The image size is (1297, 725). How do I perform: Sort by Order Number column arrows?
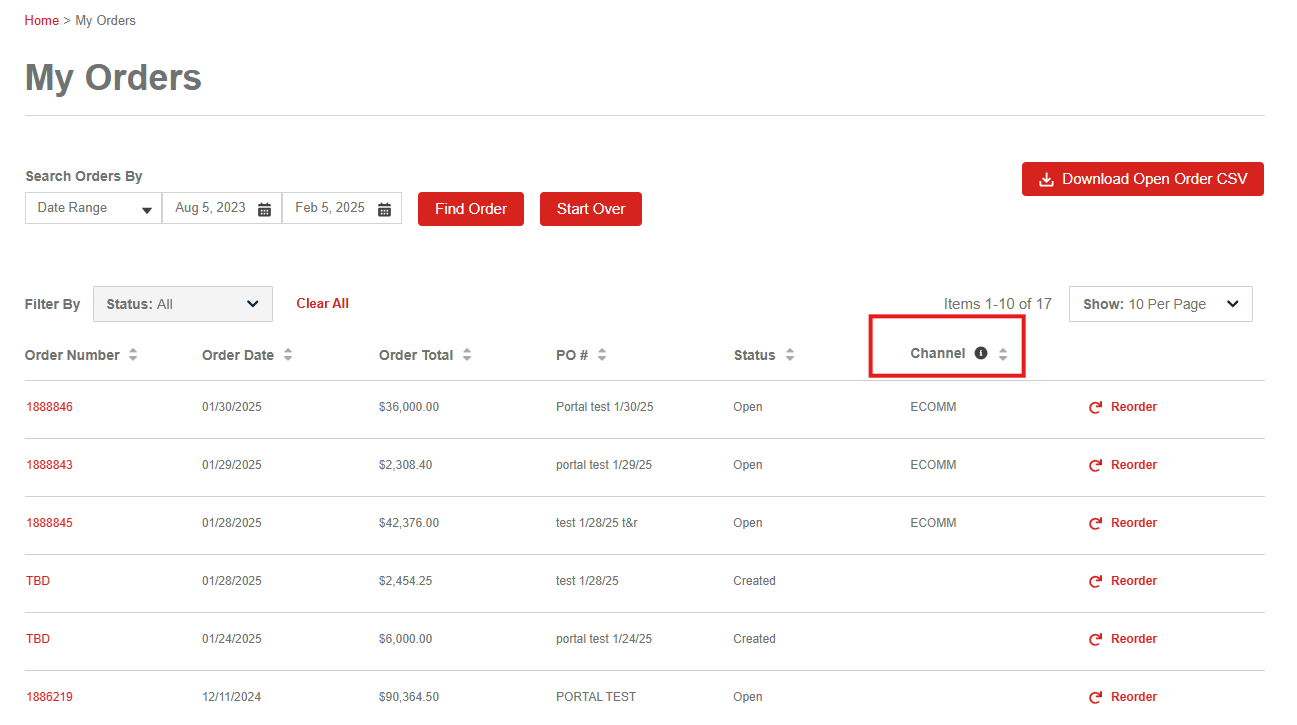point(133,355)
